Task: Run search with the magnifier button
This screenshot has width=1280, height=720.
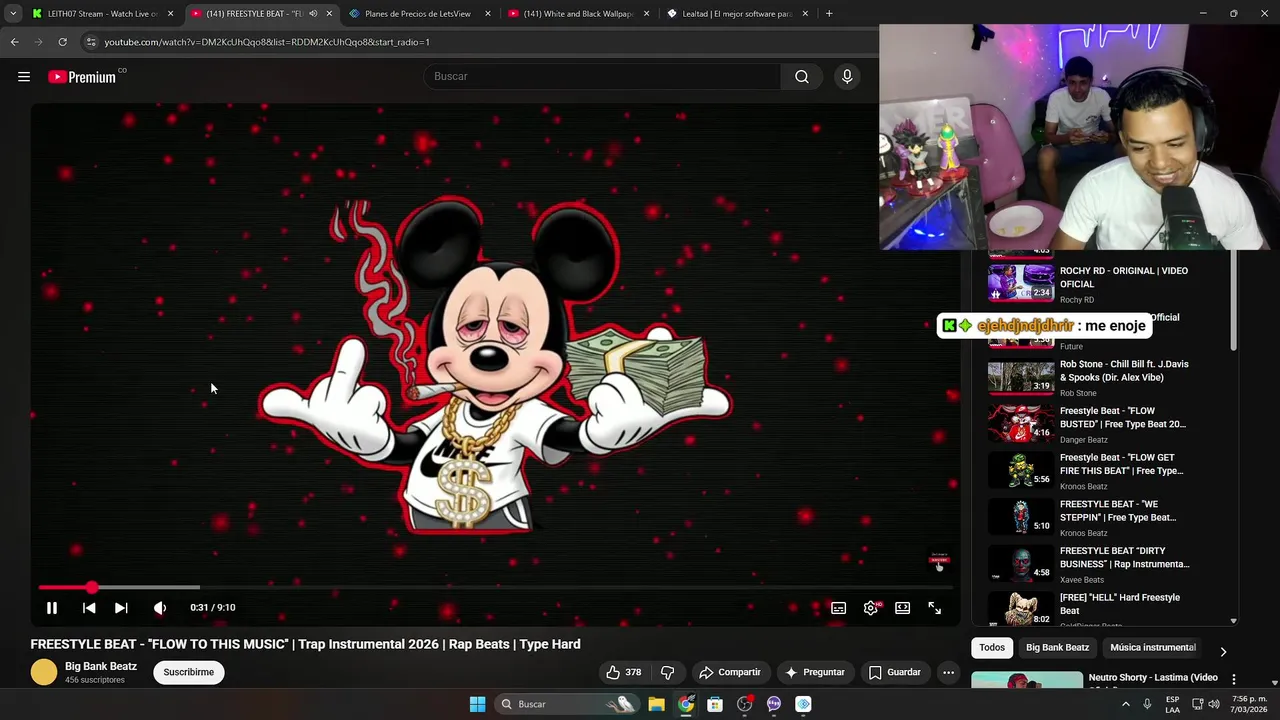Action: tap(802, 76)
